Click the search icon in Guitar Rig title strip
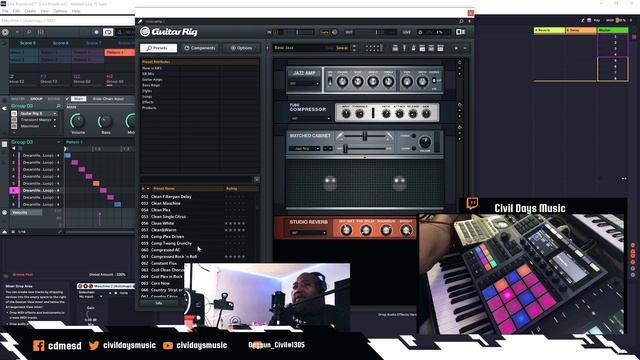The height and width of the screenshot is (360, 640). click(x=461, y=21)
